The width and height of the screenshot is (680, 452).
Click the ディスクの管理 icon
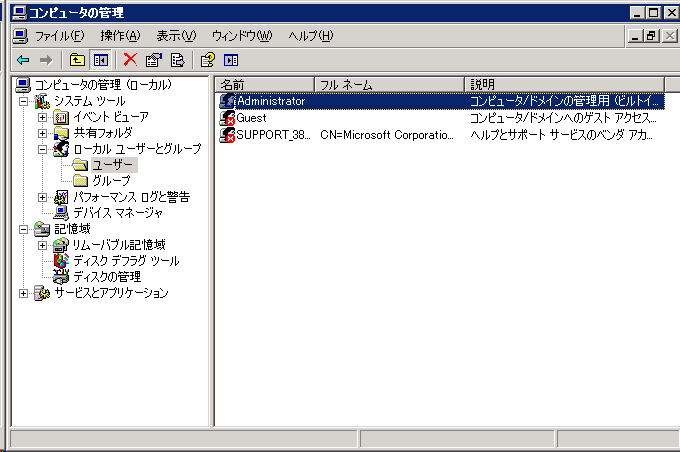coord(61,276)
